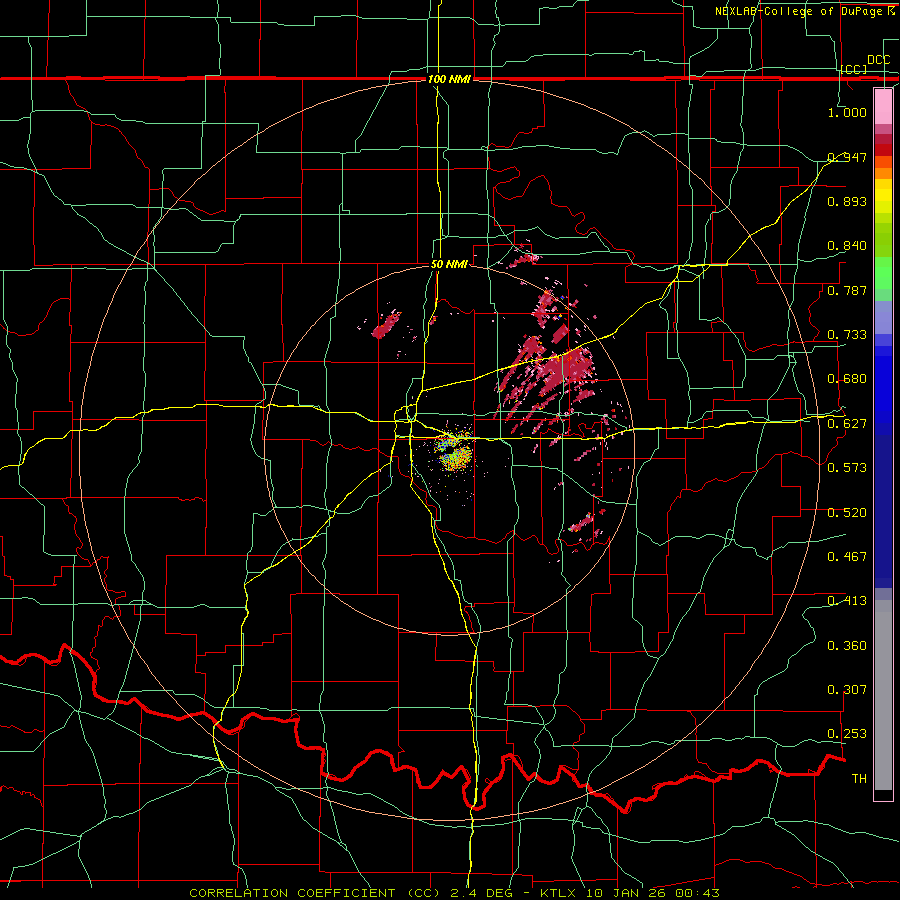900x900 pixels.
Task: Select the 0.573 scale value
Action: point(847,468)
